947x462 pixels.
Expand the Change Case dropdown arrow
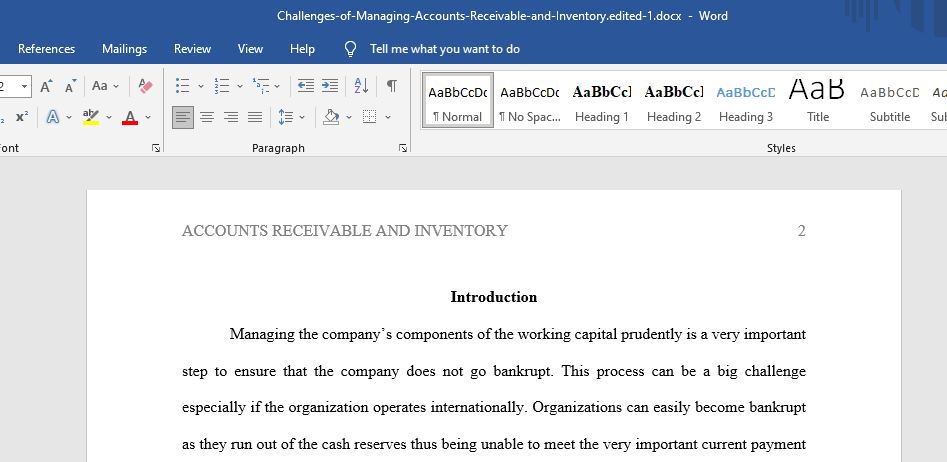pos(116,86)
